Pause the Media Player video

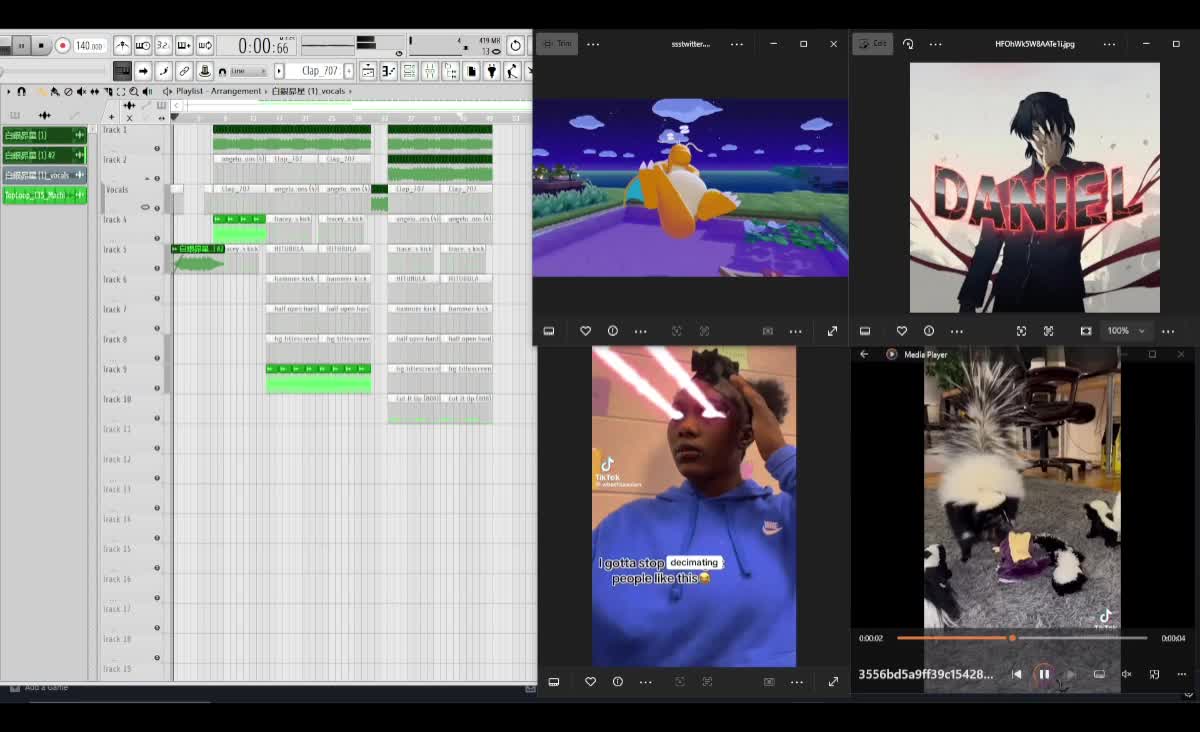[x=1043, y=674]
